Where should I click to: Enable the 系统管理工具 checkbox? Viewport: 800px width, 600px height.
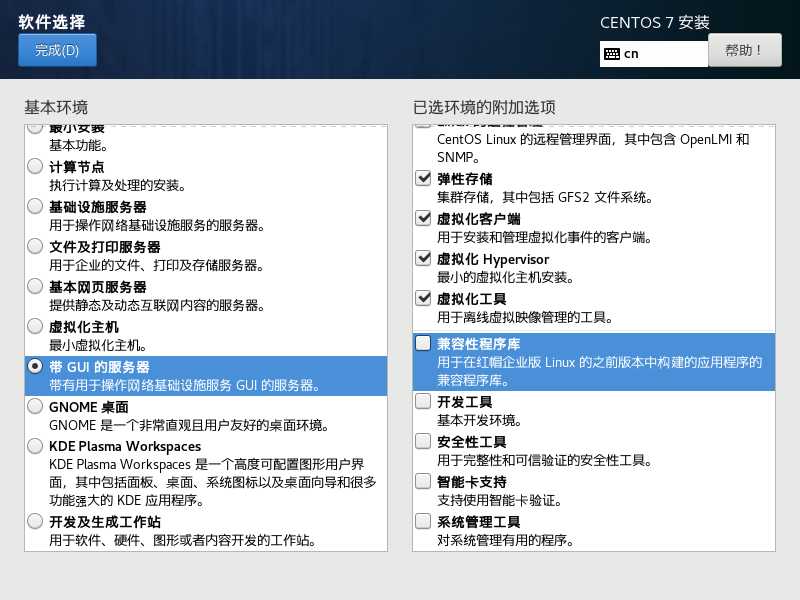click(423, 521)
